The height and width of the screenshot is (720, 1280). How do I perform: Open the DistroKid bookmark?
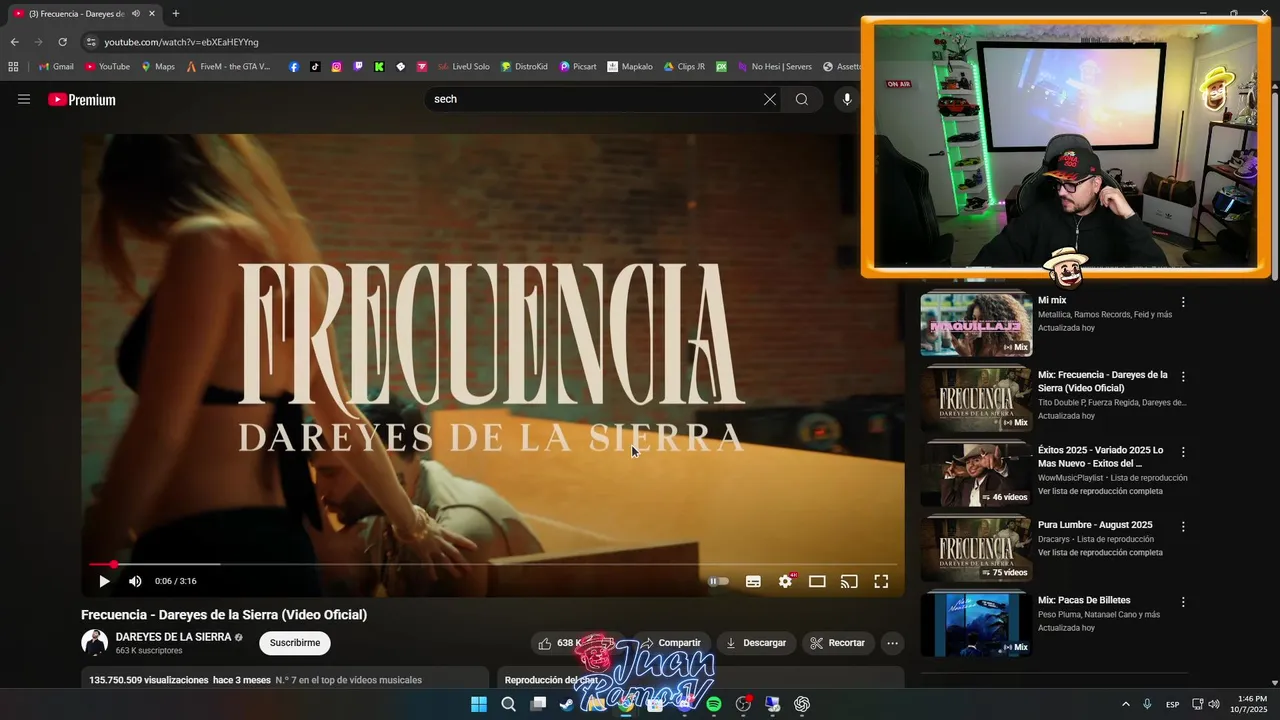point(524,67)
